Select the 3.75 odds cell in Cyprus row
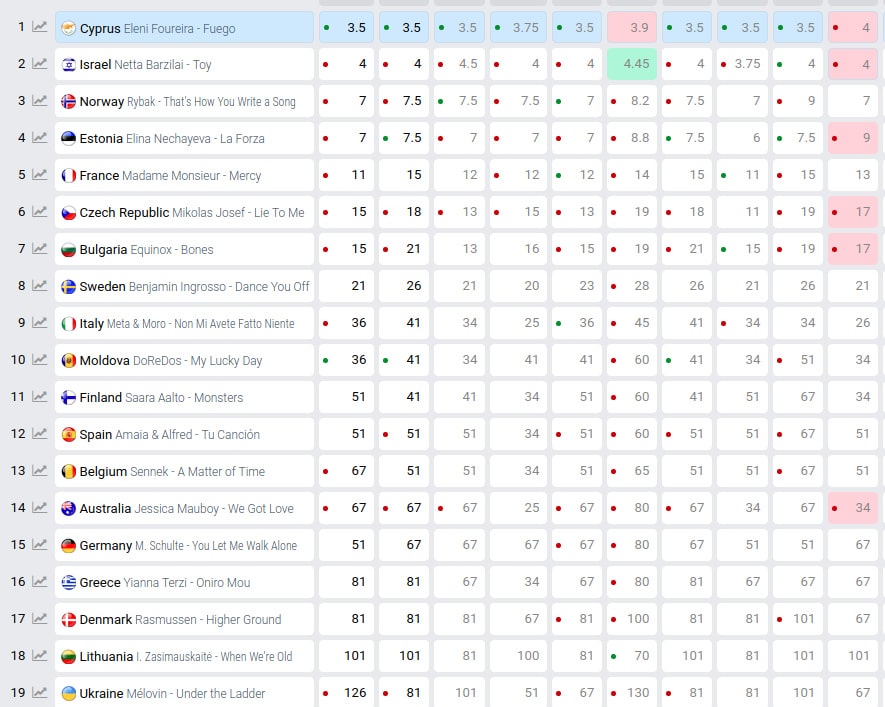This screenshot has width=885, height=707. [518, 27]
